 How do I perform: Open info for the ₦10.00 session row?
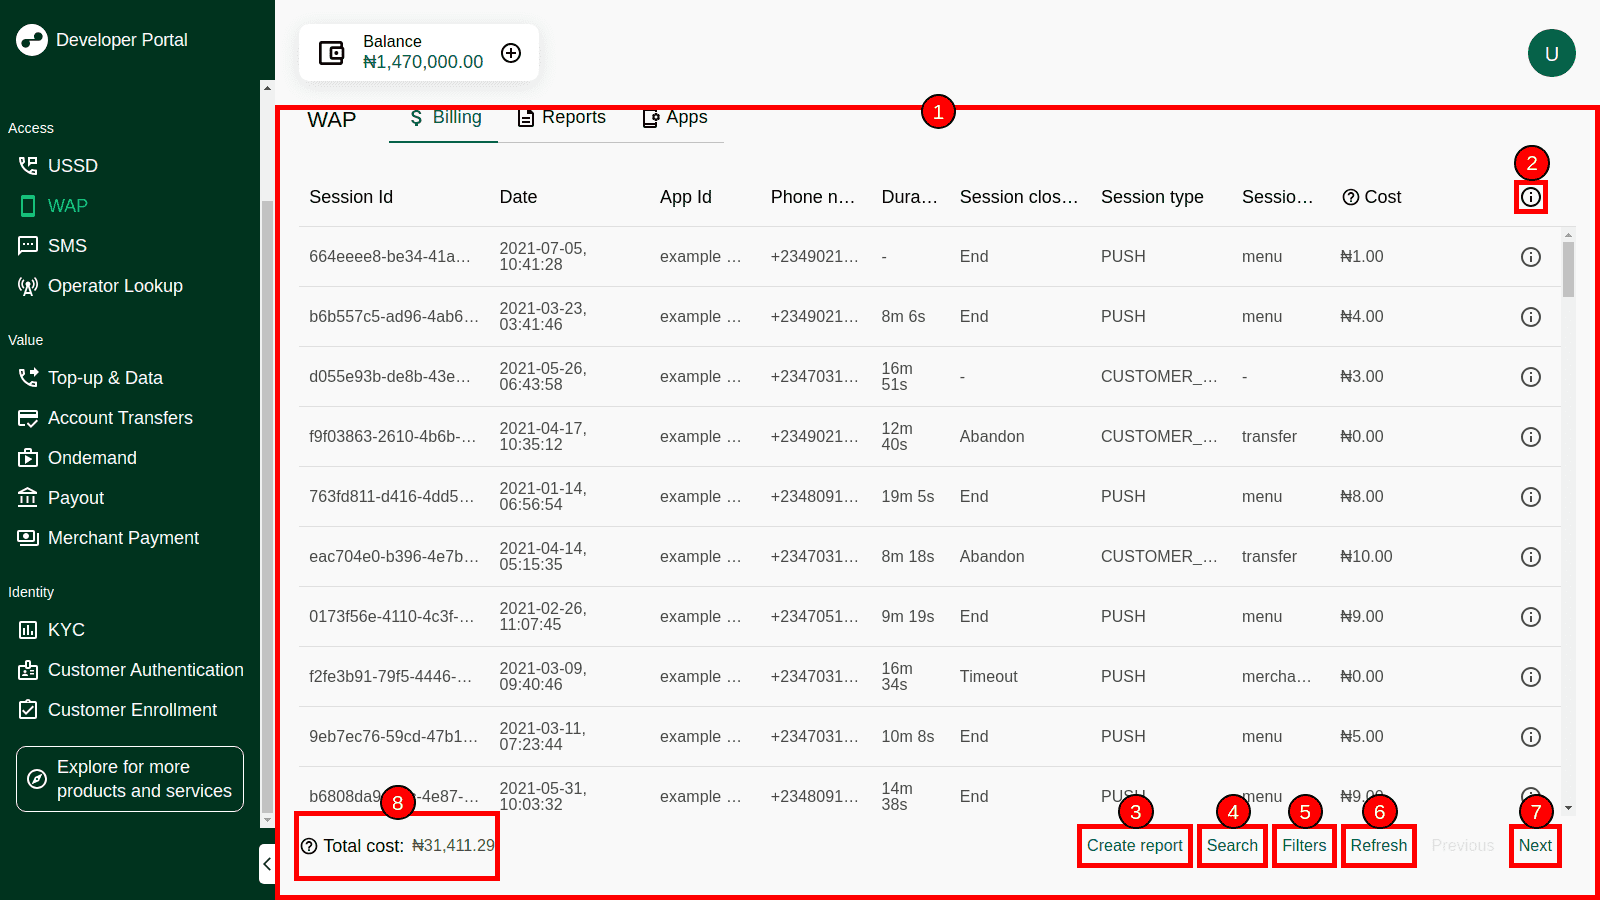(x=1530, y=557)
